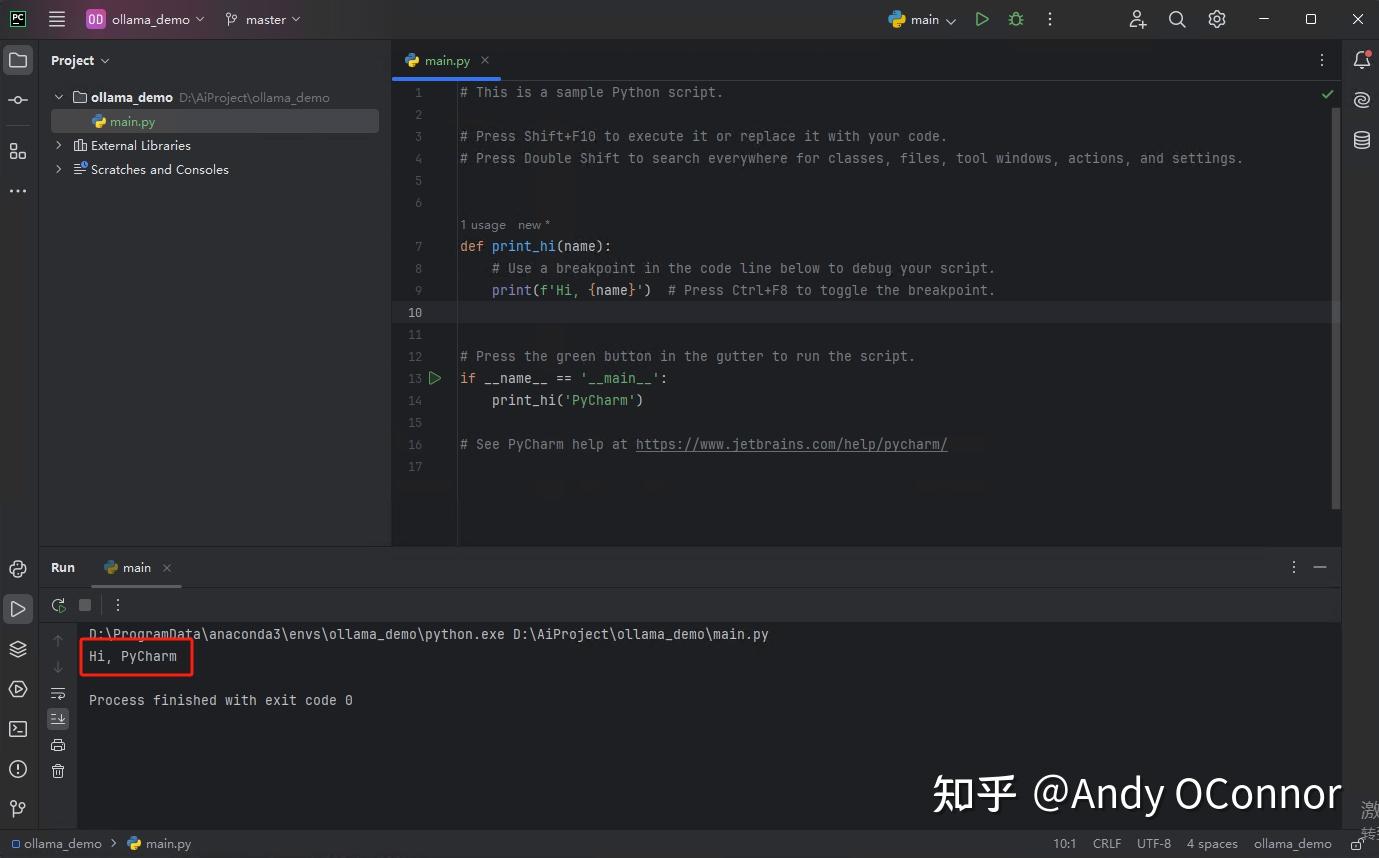
Task: Open the Notifications bell
Action: (x=1361, y=60)
